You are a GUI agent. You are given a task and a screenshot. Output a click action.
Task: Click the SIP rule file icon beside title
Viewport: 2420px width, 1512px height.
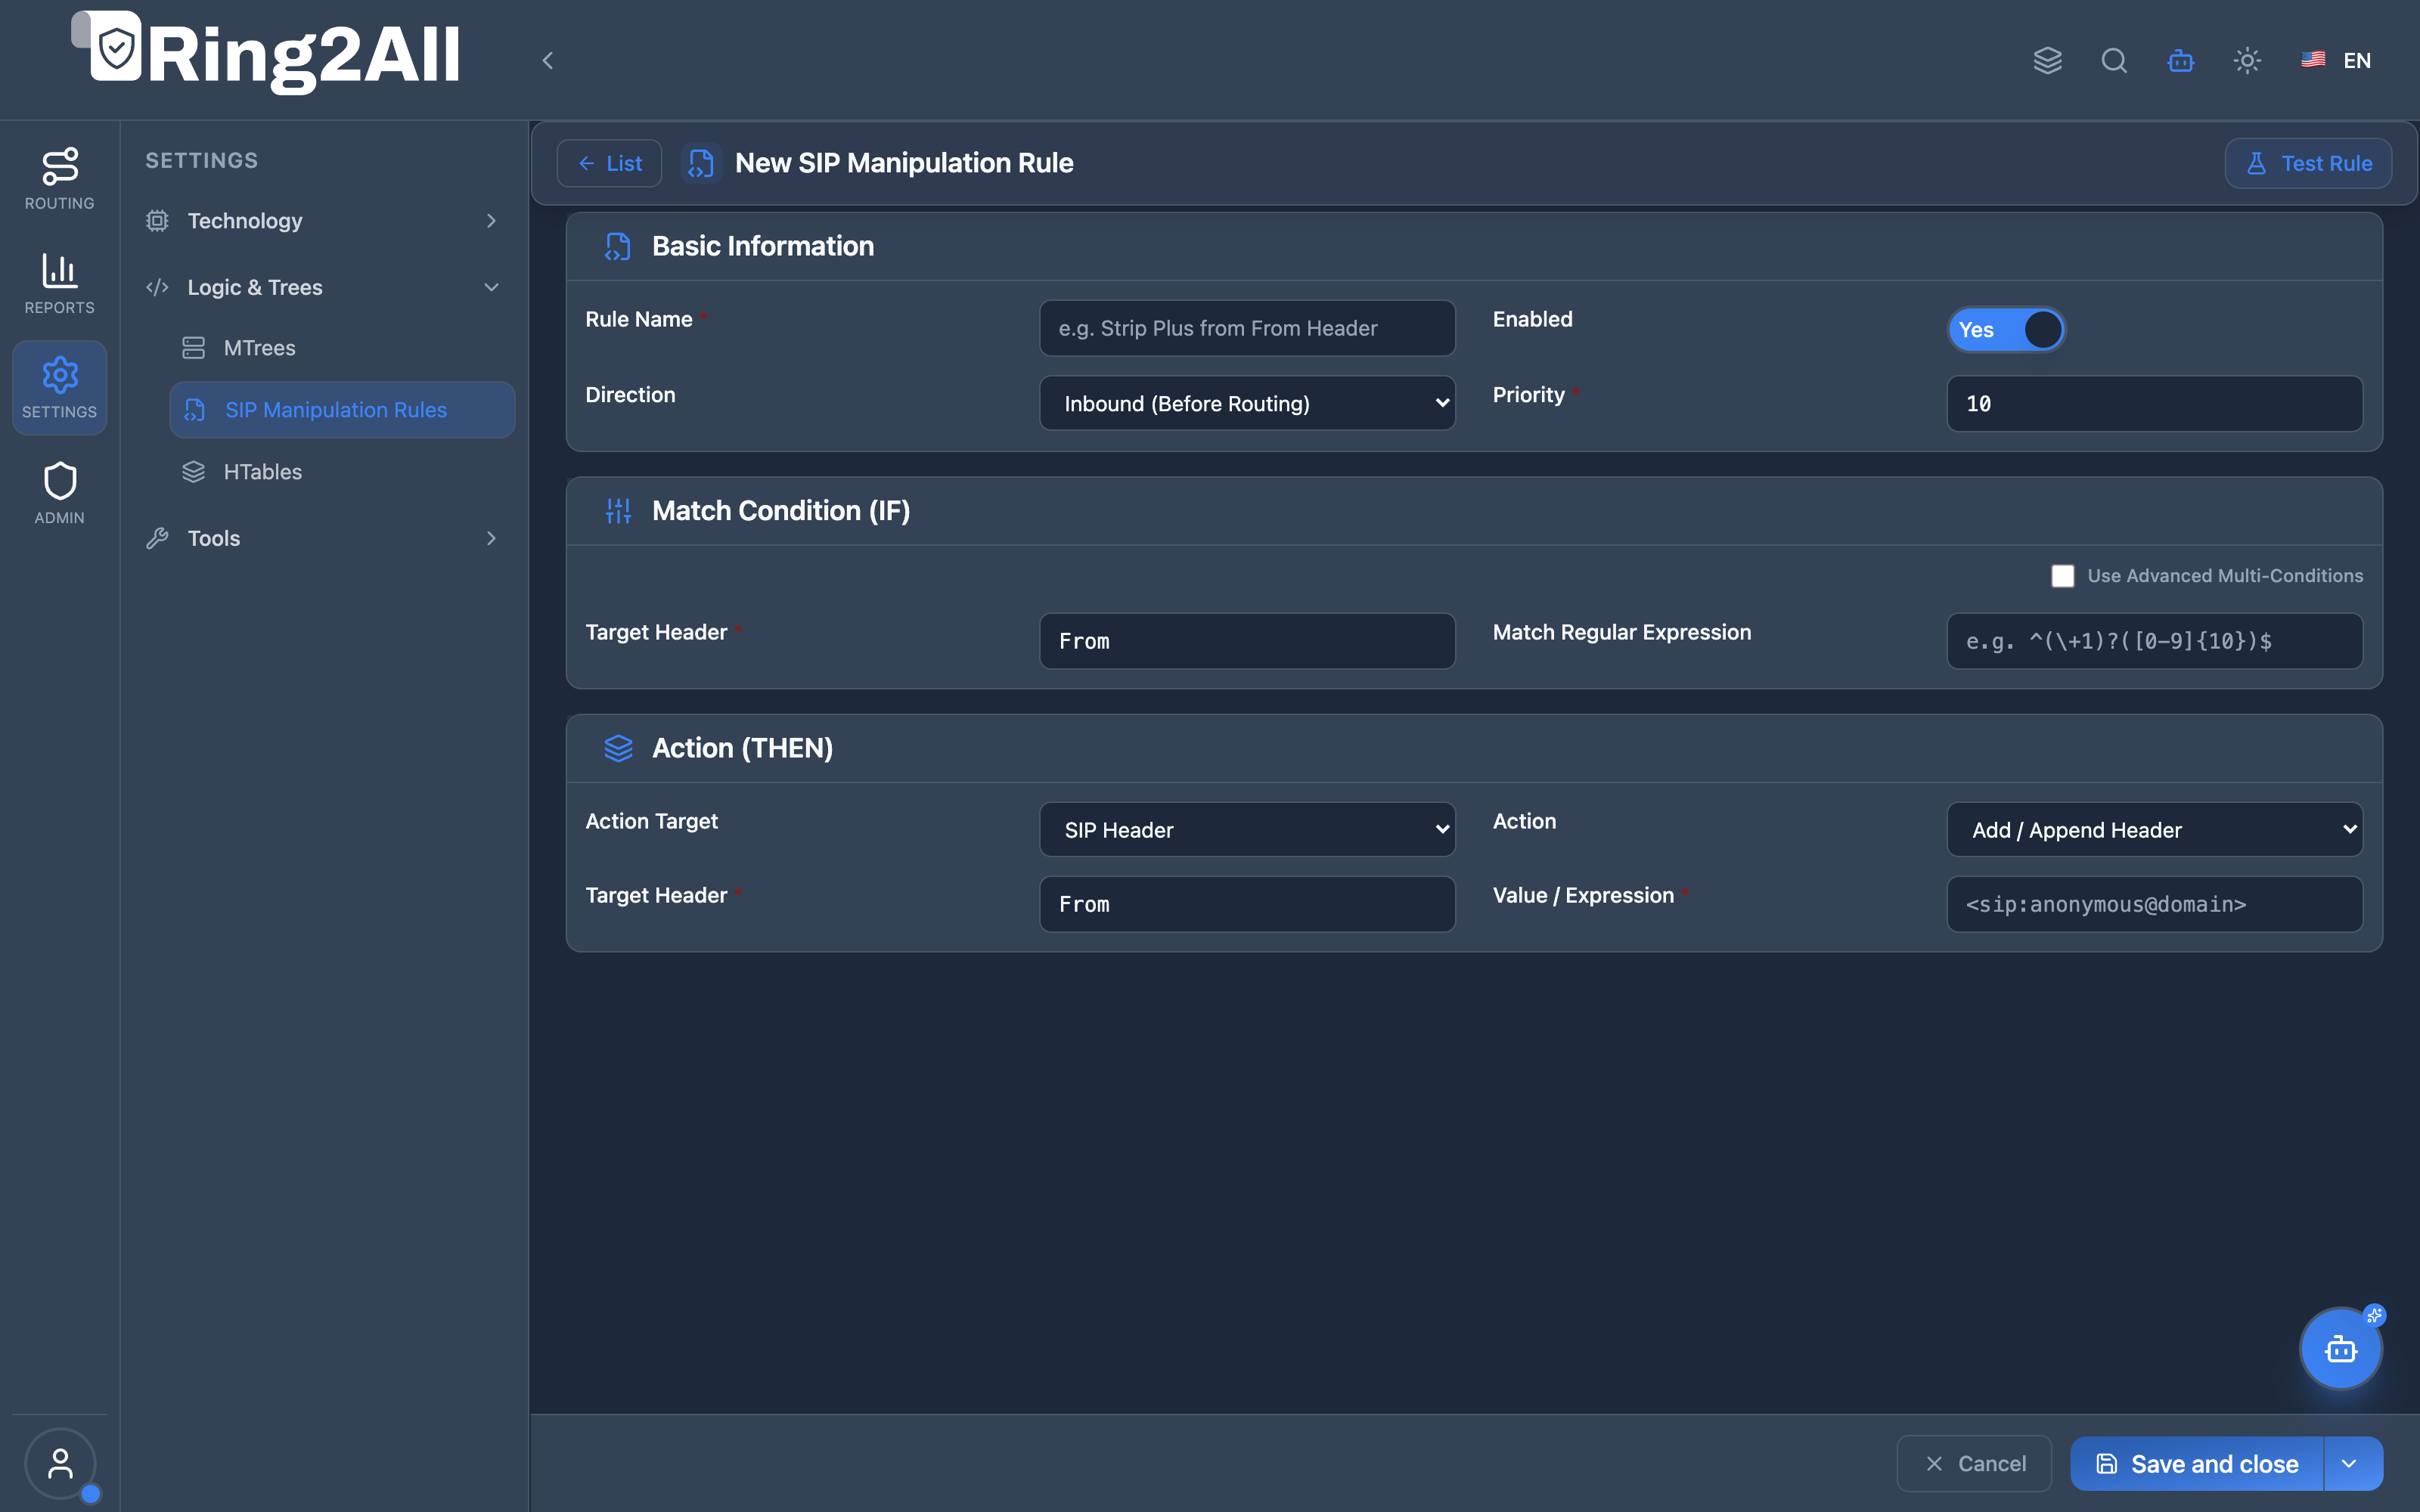tap(701, 163)
